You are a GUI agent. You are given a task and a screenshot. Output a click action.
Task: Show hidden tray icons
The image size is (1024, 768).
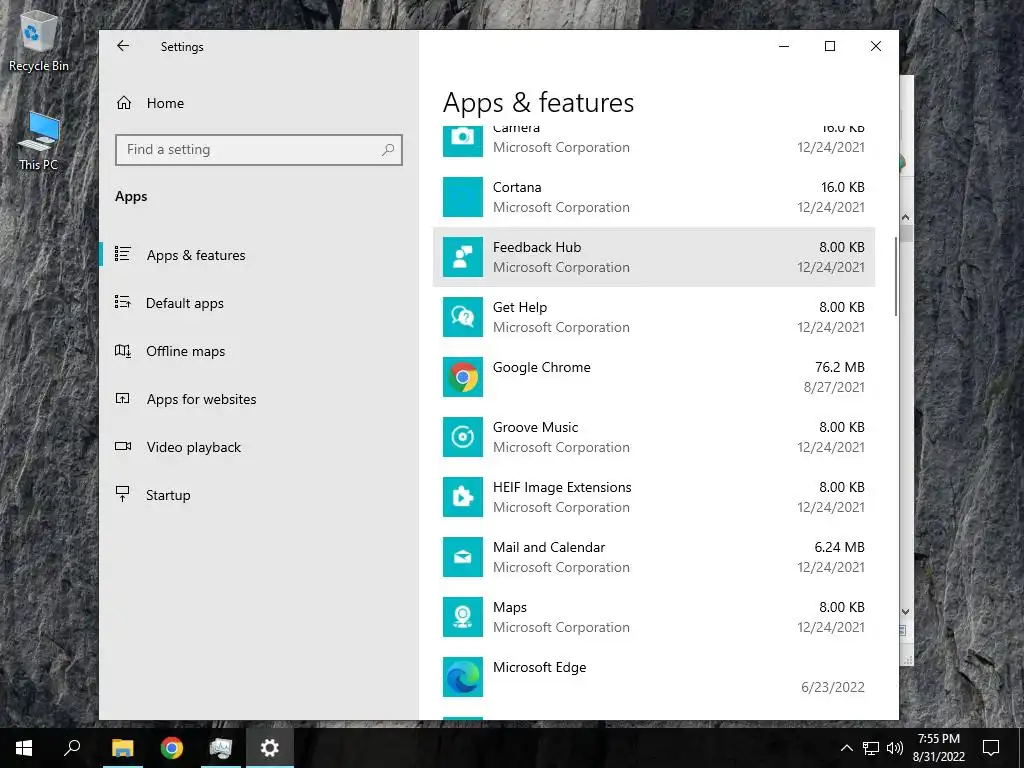[x=846, y=748]
